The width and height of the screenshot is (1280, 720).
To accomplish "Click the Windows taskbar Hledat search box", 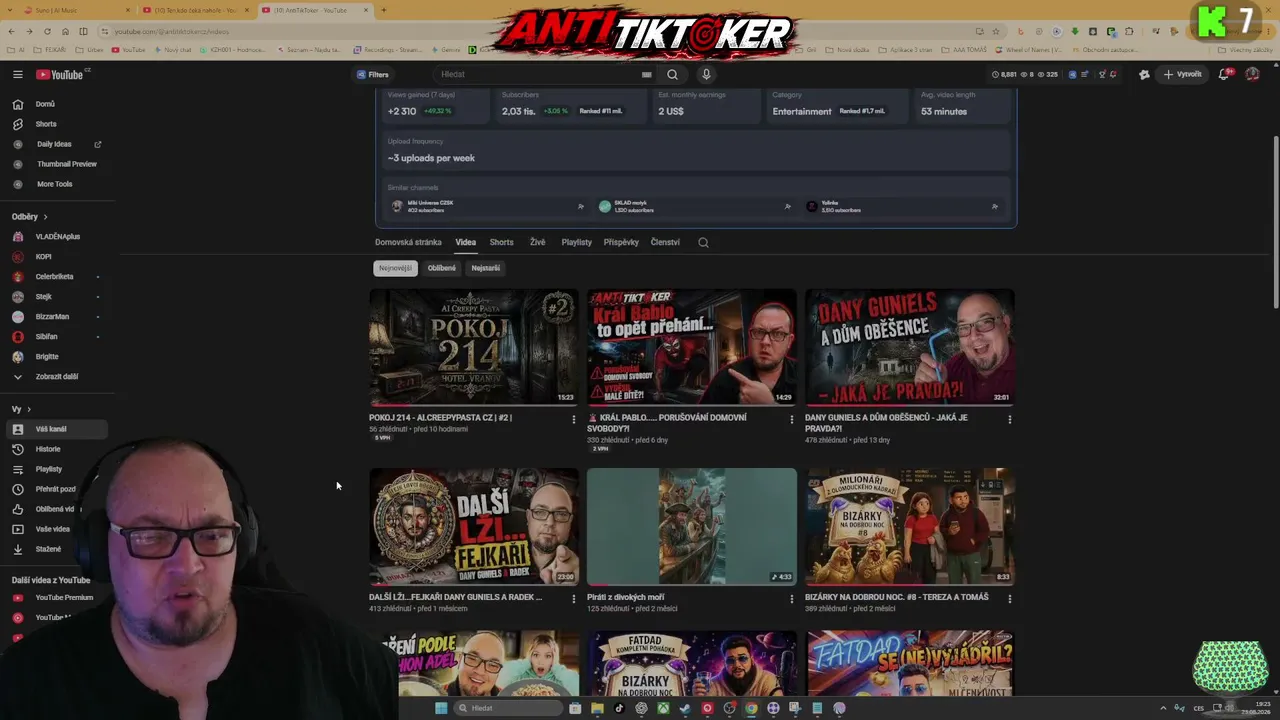I will coord(509,708).
